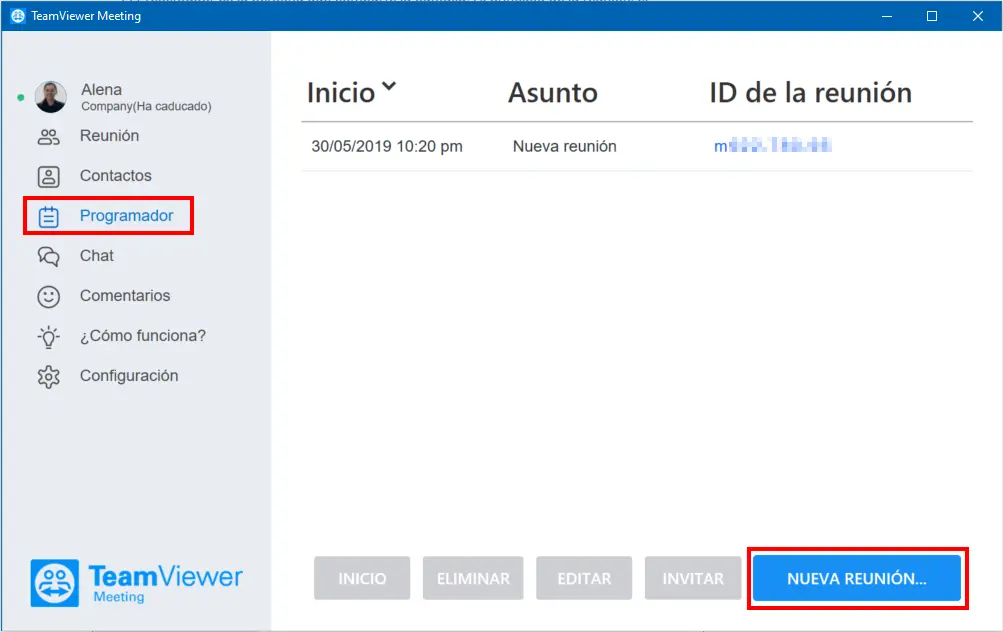Toggle sort arrow next to Inicio
1003x632 pixels.
coord(389,86)
